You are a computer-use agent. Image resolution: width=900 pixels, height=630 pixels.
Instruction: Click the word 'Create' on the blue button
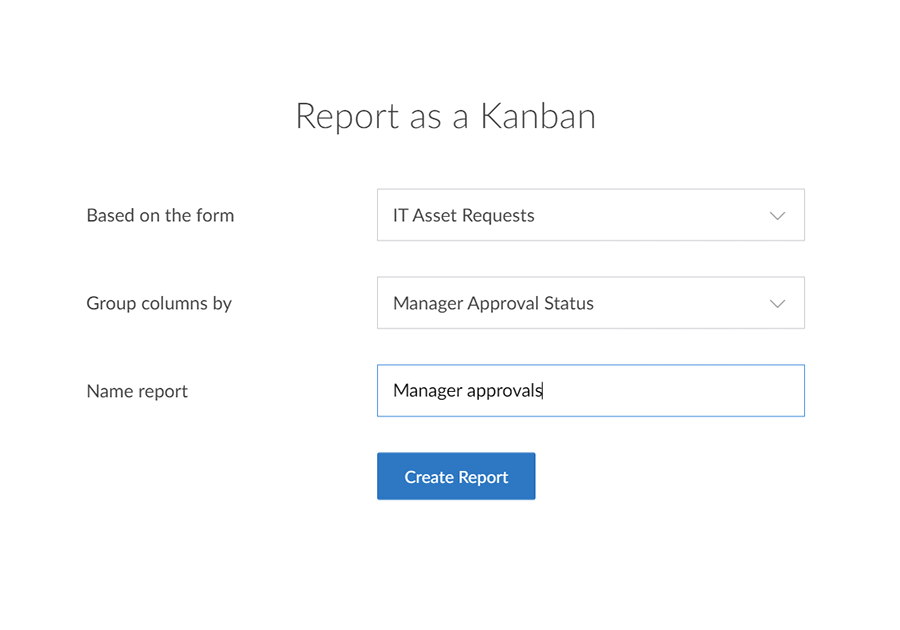click(429, 477)
